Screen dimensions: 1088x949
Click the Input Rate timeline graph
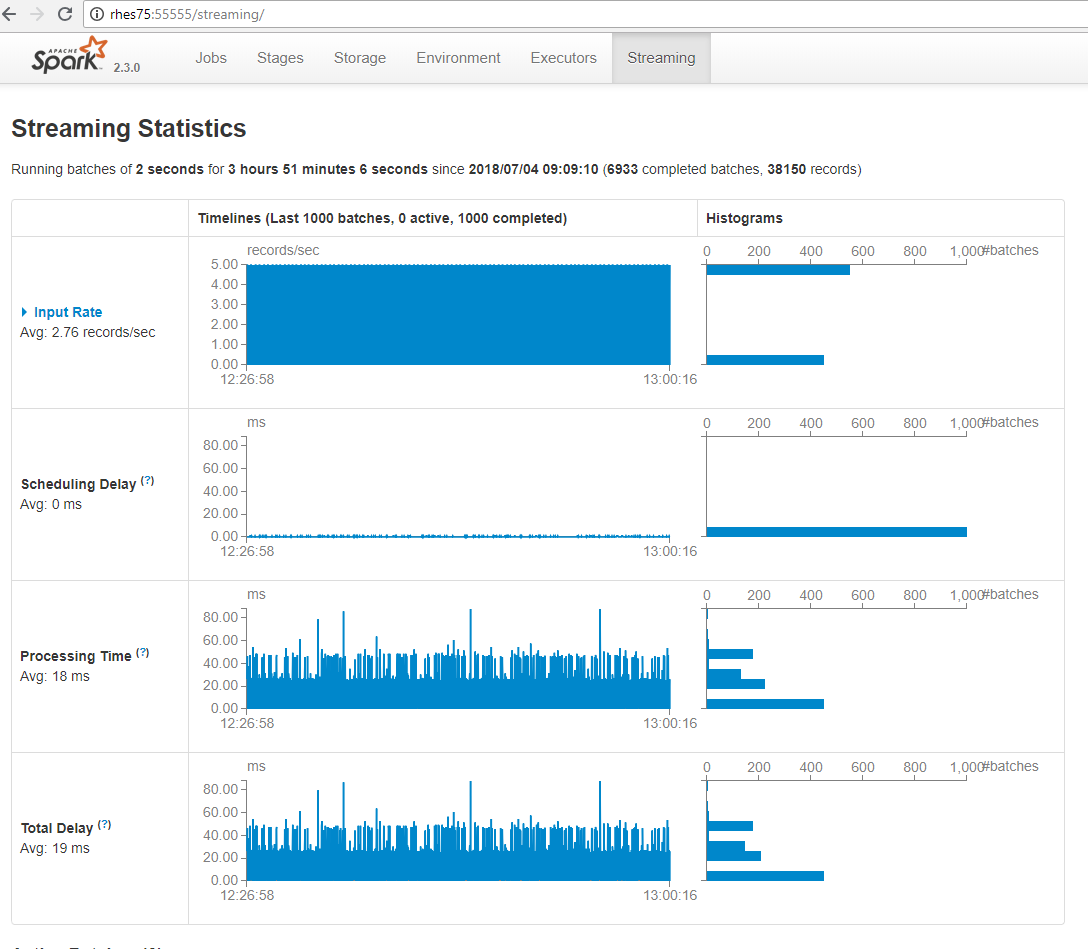click(x=458, y=314)
